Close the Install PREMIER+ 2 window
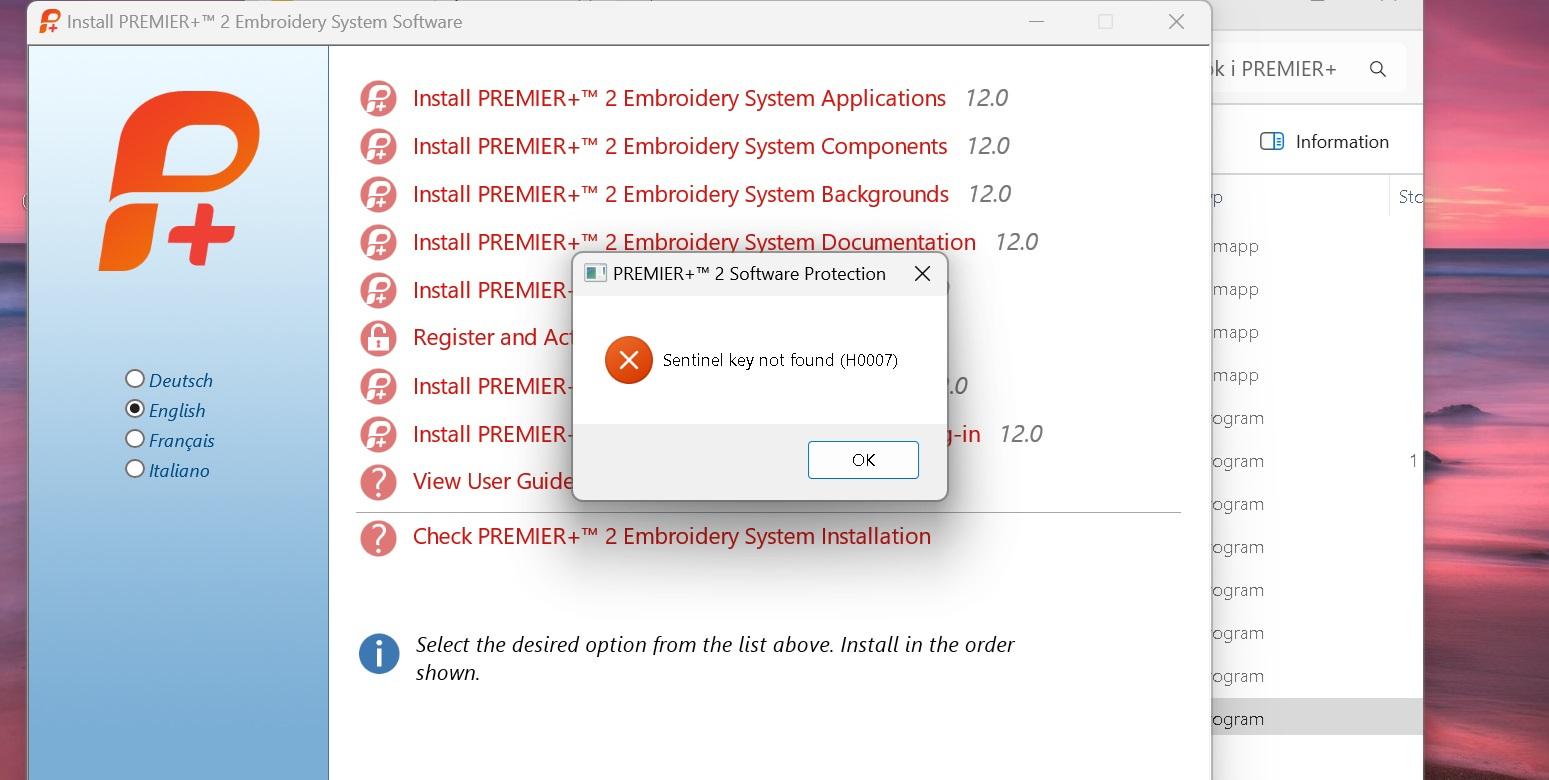The width and height of the screenshot is (1549, 780). [x=1176, y=22]
